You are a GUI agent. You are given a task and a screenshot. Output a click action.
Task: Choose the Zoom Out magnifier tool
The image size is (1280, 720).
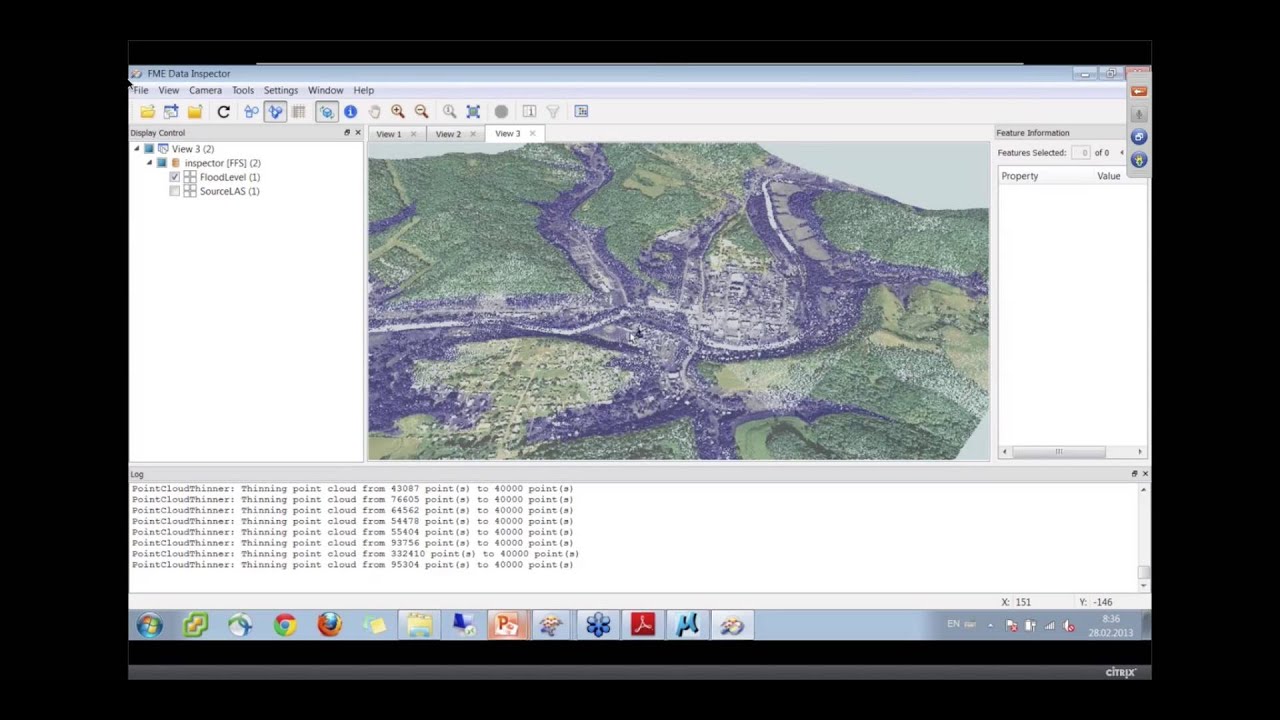[421, 112]
